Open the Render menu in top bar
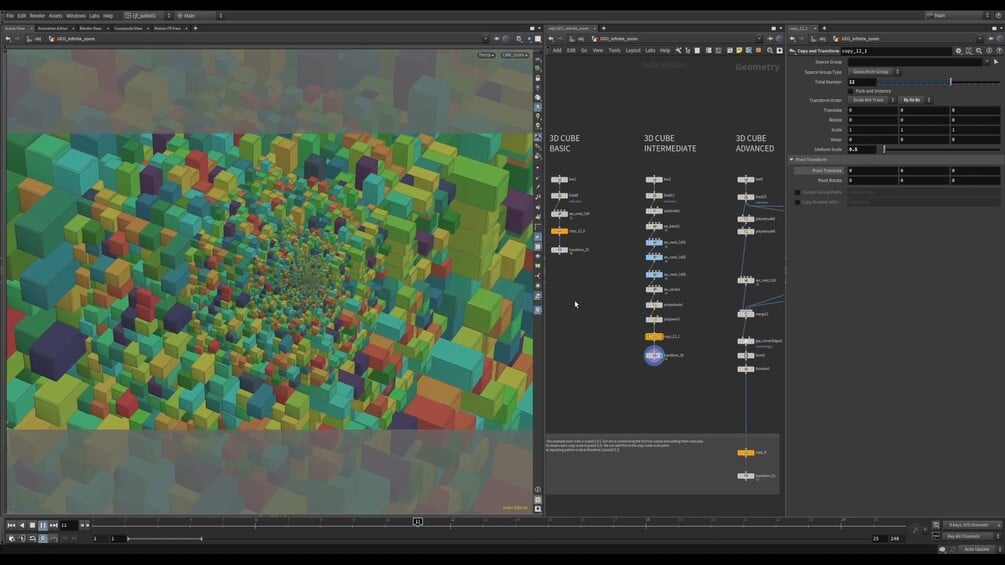This screenshot has height=565, width=1005. [x=37, y=15]
